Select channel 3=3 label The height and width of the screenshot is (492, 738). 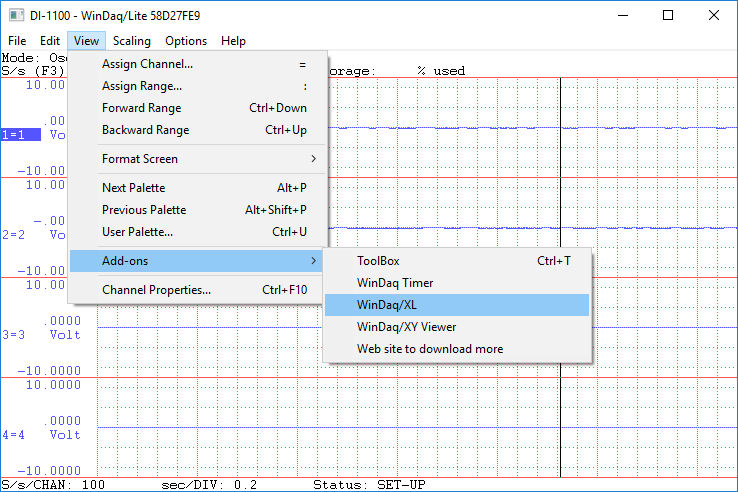pos(14,335)
